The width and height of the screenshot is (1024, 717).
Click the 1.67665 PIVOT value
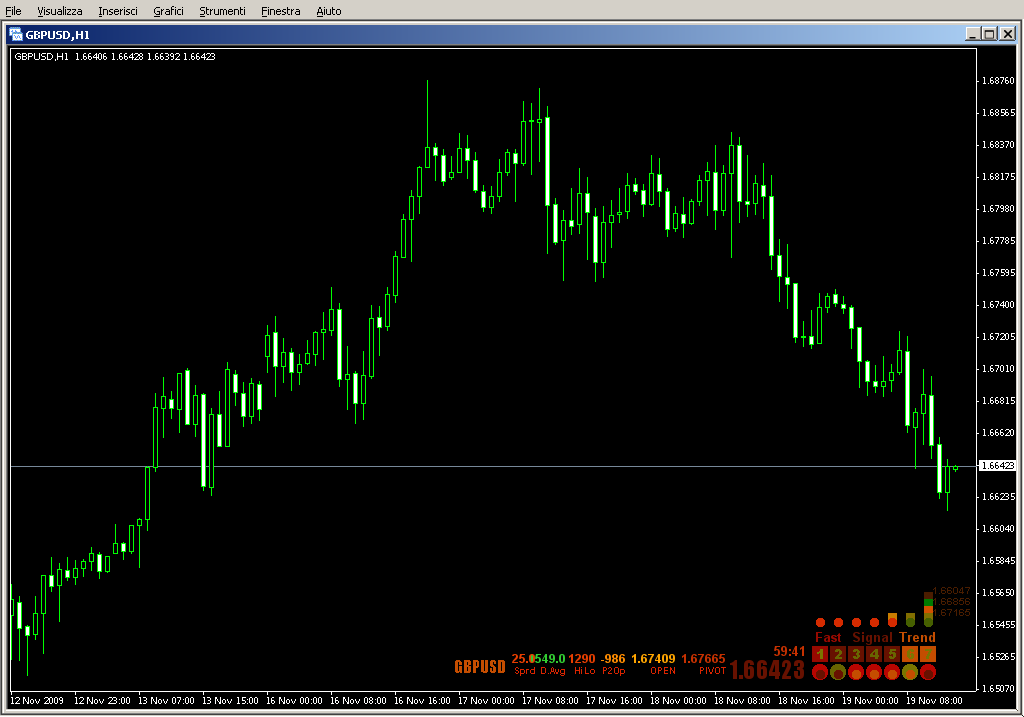click(x=703, y=659)
